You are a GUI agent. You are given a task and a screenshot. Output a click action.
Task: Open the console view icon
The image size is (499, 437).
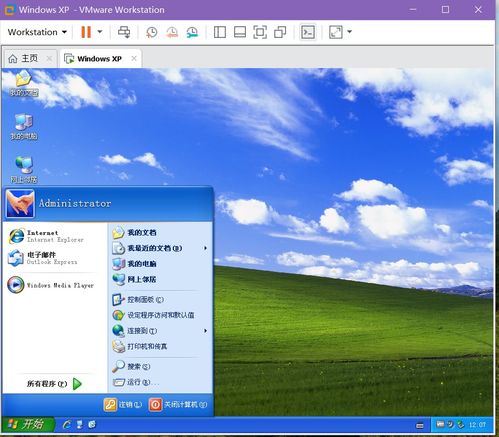pos(307,32)
